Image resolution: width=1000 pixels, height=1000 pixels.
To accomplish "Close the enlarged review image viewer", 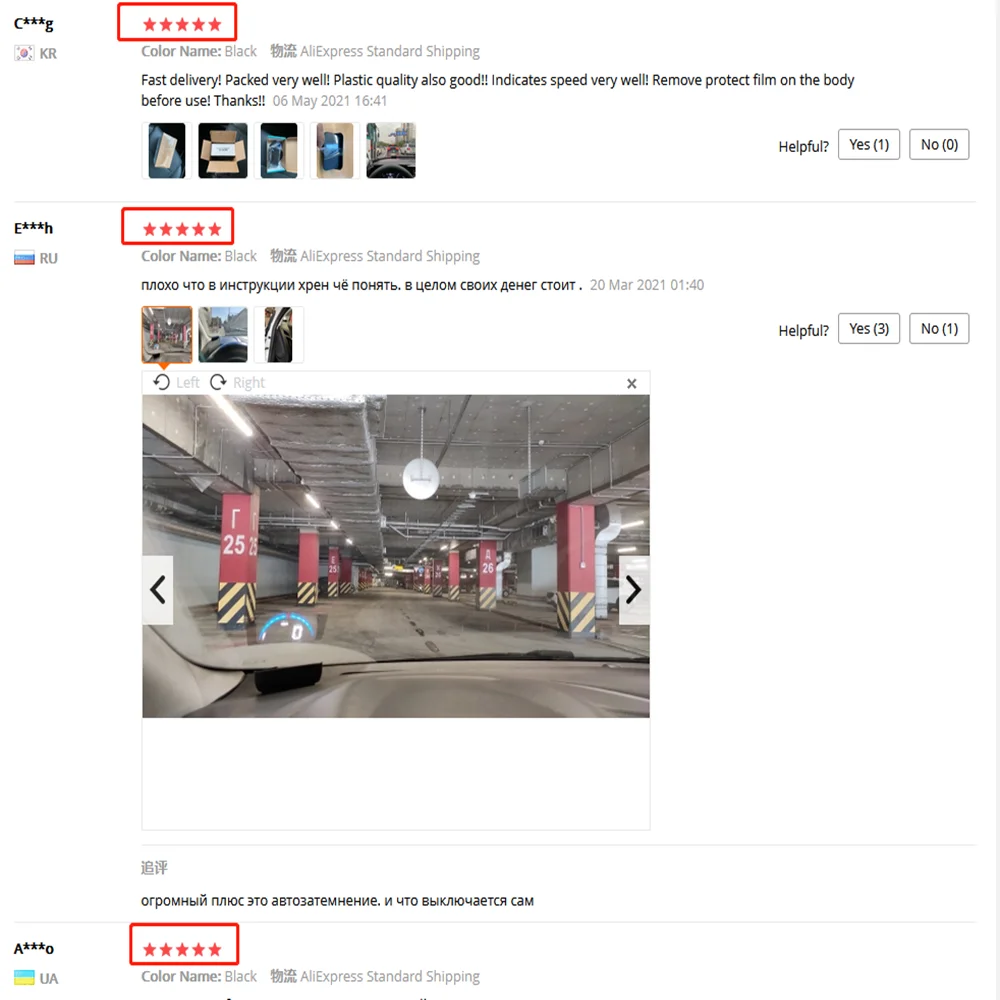I will click(631, 383).
